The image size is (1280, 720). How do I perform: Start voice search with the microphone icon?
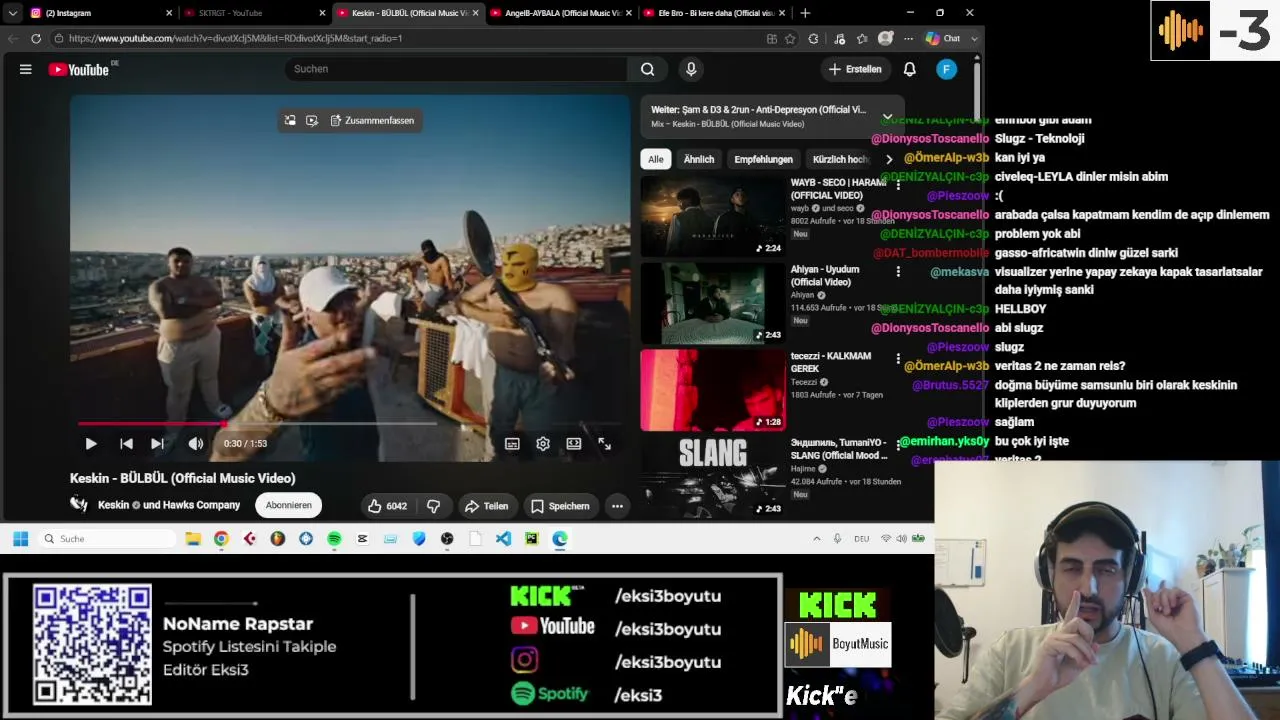[x=691, y=69]
